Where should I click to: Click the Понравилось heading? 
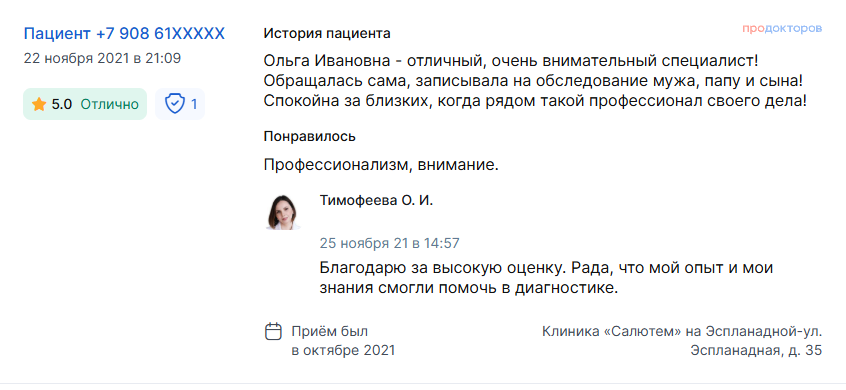tap(310, 136)
